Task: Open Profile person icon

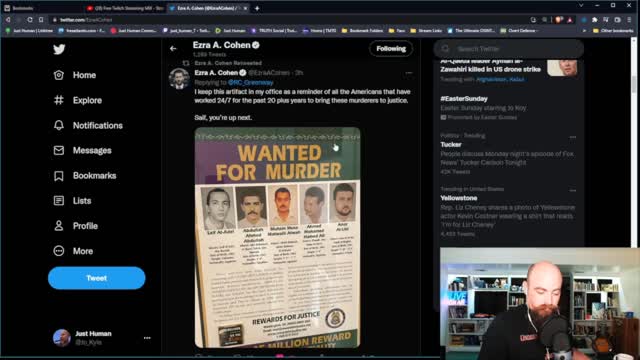Action: [59, 226]
